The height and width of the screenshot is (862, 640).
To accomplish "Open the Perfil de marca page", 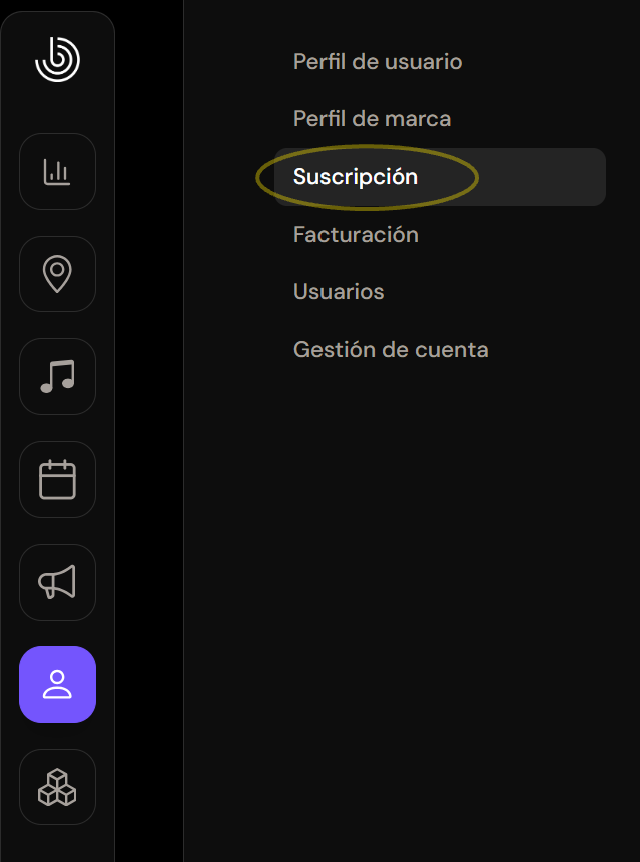I will coord(372,119).
